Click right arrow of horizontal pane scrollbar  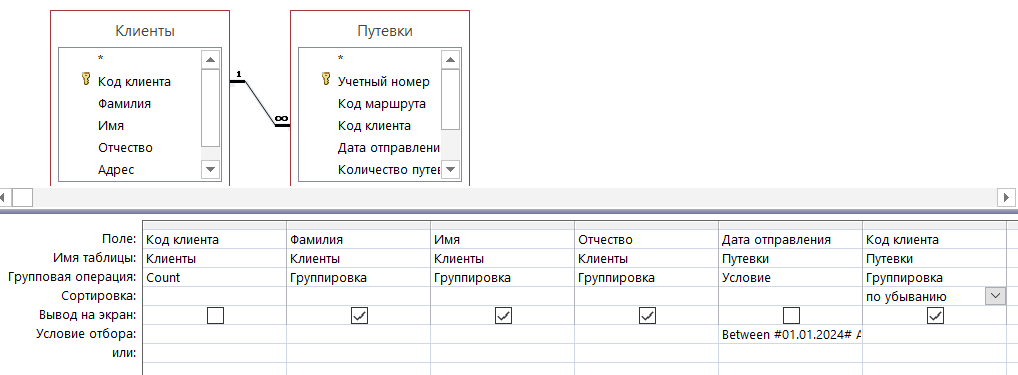click(1007, 197)
